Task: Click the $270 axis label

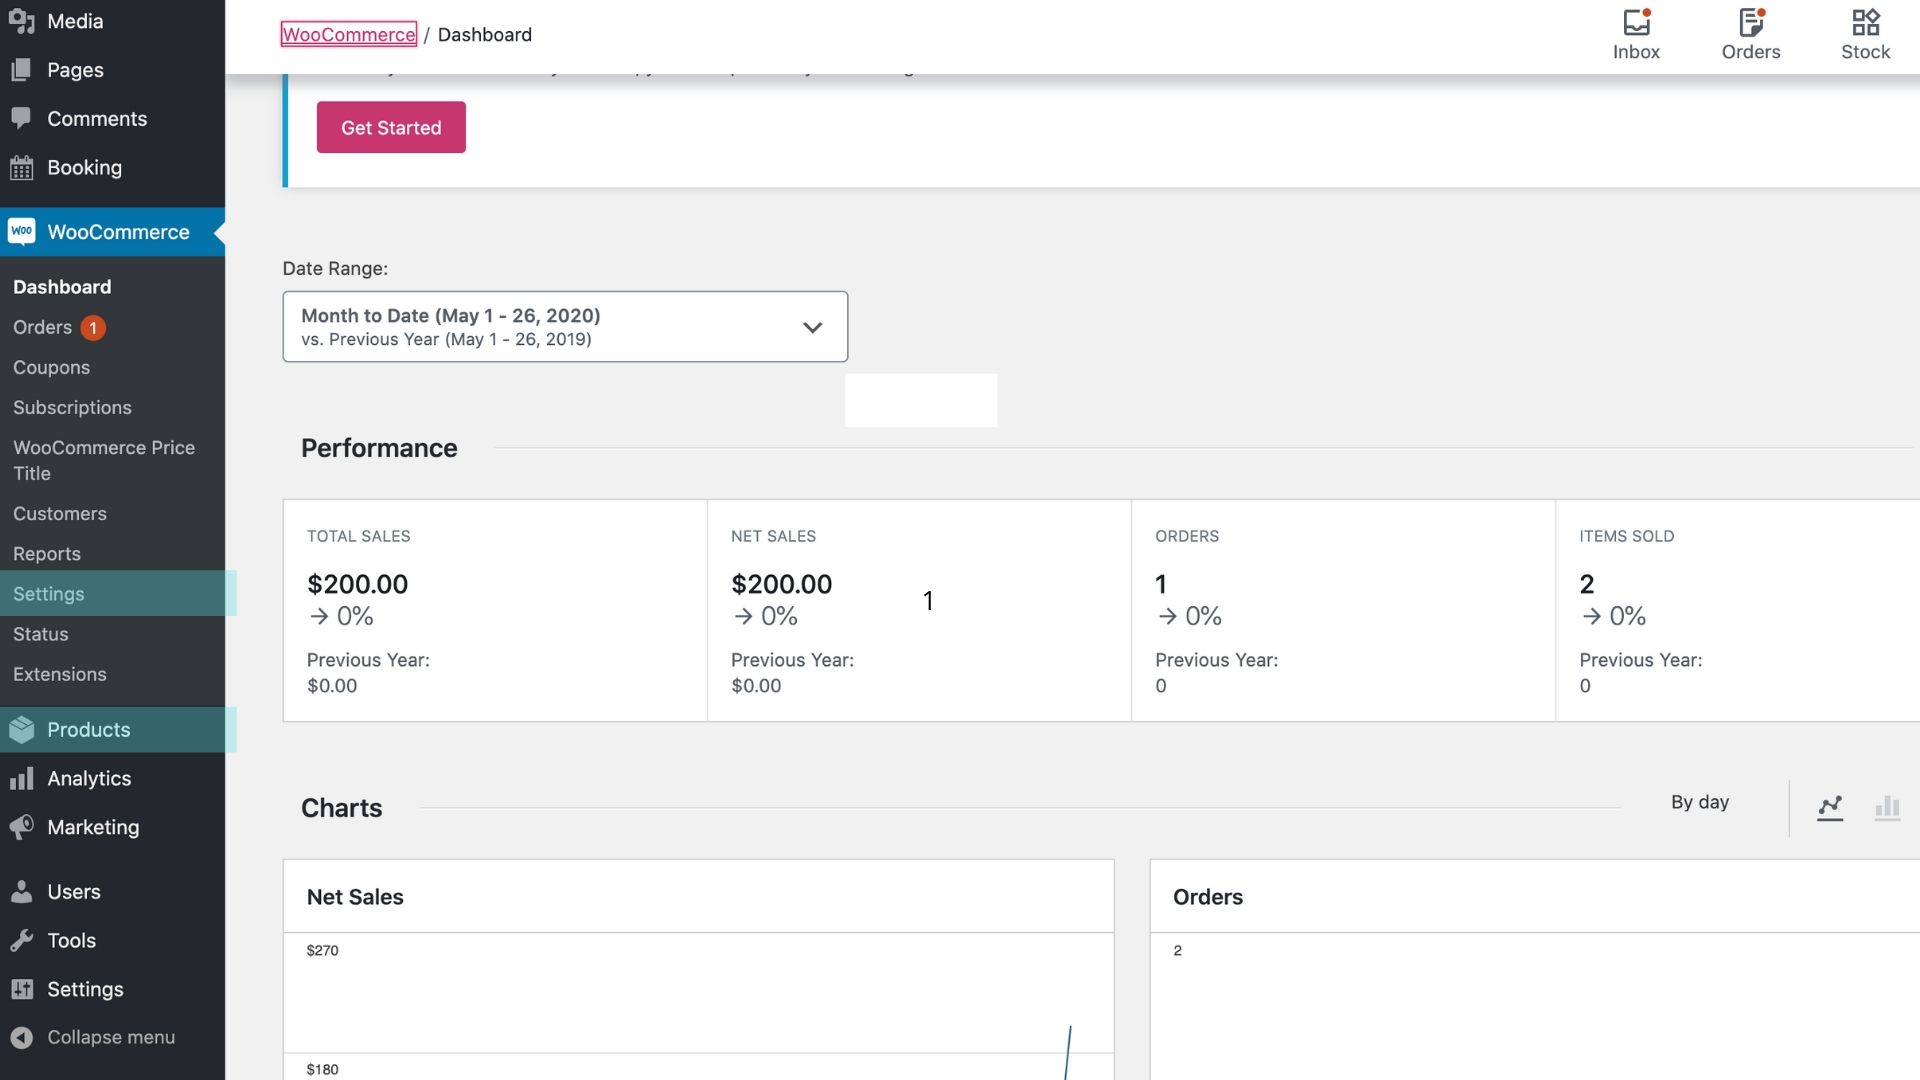Action: pos(322,950)
